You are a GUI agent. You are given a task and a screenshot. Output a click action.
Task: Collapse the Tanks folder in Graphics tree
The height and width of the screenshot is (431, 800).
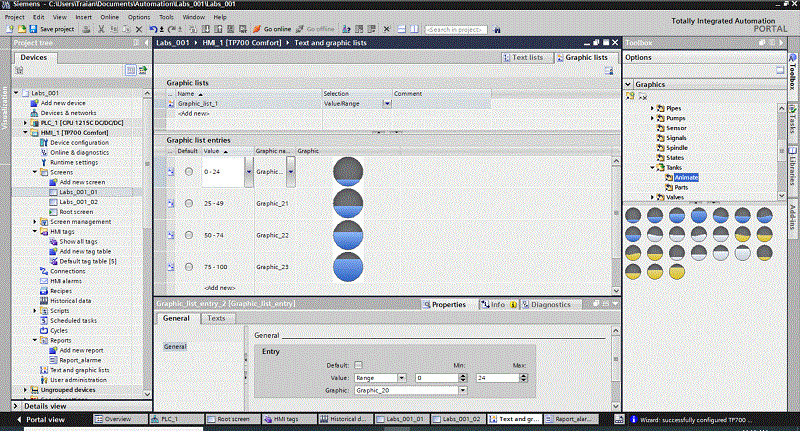pos(653,167)
